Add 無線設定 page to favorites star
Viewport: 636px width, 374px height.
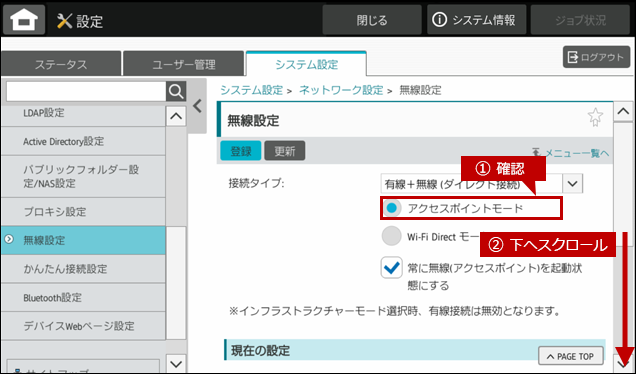click(x=595, y=117)
